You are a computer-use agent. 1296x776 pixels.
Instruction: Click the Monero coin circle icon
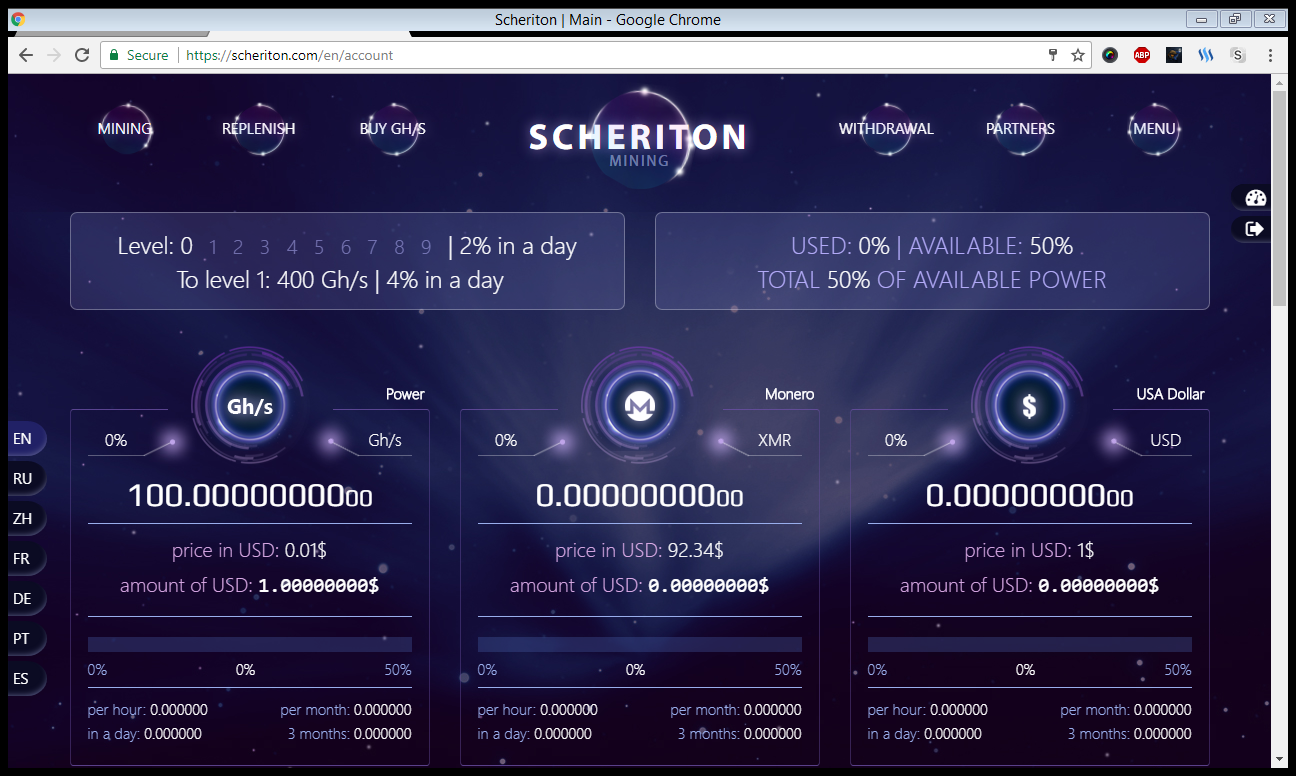coord(640,406)
